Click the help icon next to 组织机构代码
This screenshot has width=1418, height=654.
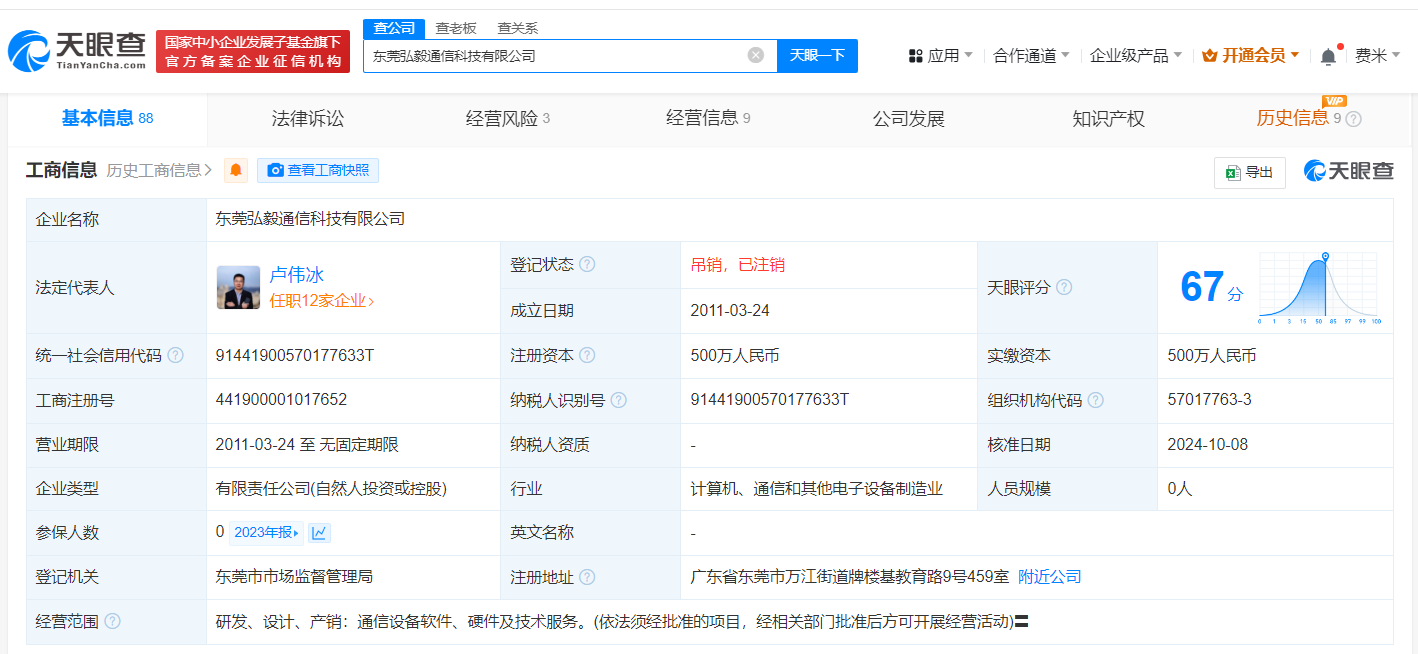click(1096, 400)
